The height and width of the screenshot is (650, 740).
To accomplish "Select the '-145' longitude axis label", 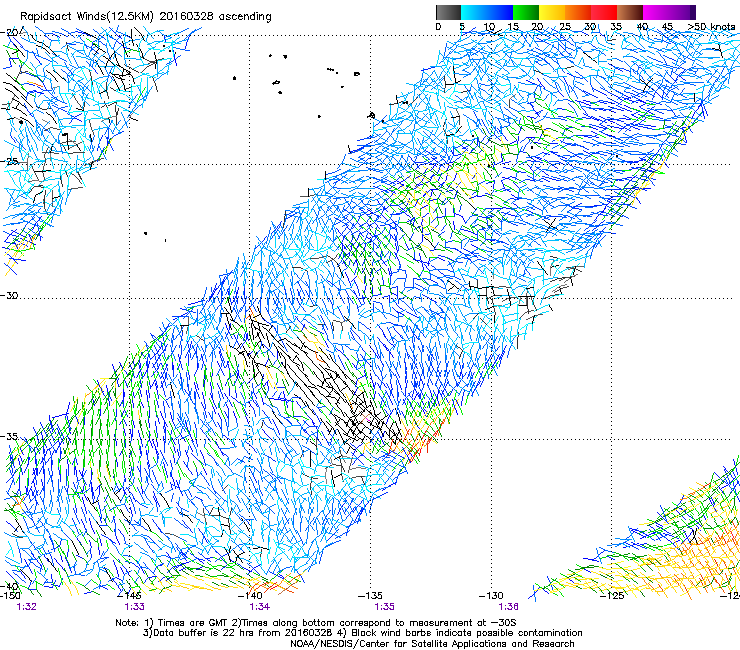I will click(x=129, y=596).
